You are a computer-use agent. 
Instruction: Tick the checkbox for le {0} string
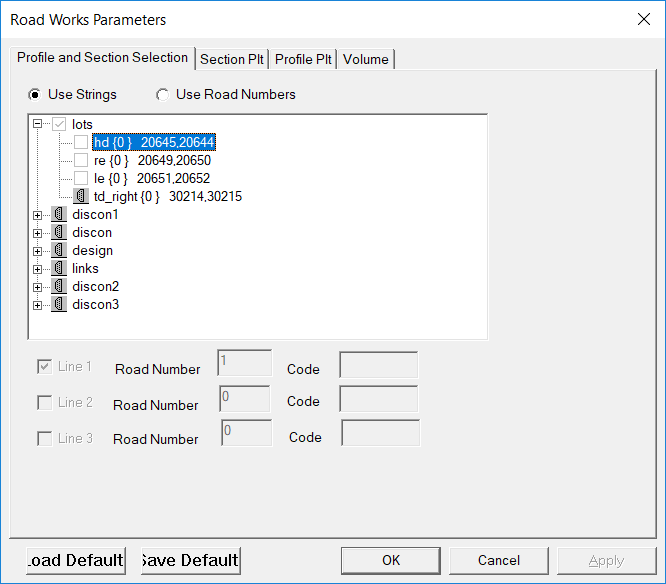coord(81,179)
